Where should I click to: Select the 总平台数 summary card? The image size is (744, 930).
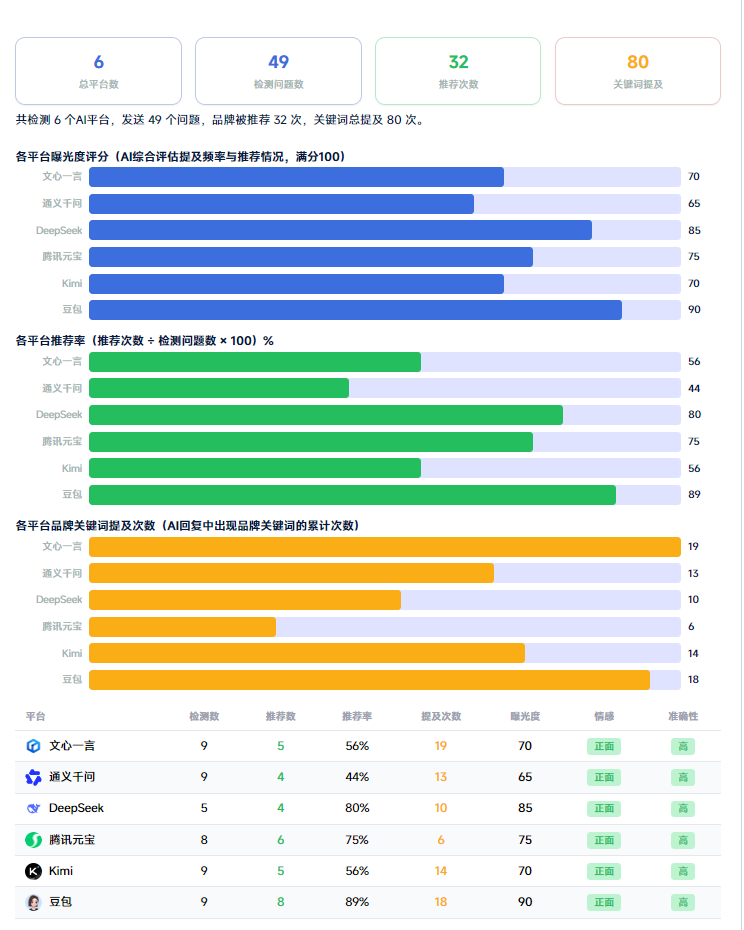[x=98, y=71]
